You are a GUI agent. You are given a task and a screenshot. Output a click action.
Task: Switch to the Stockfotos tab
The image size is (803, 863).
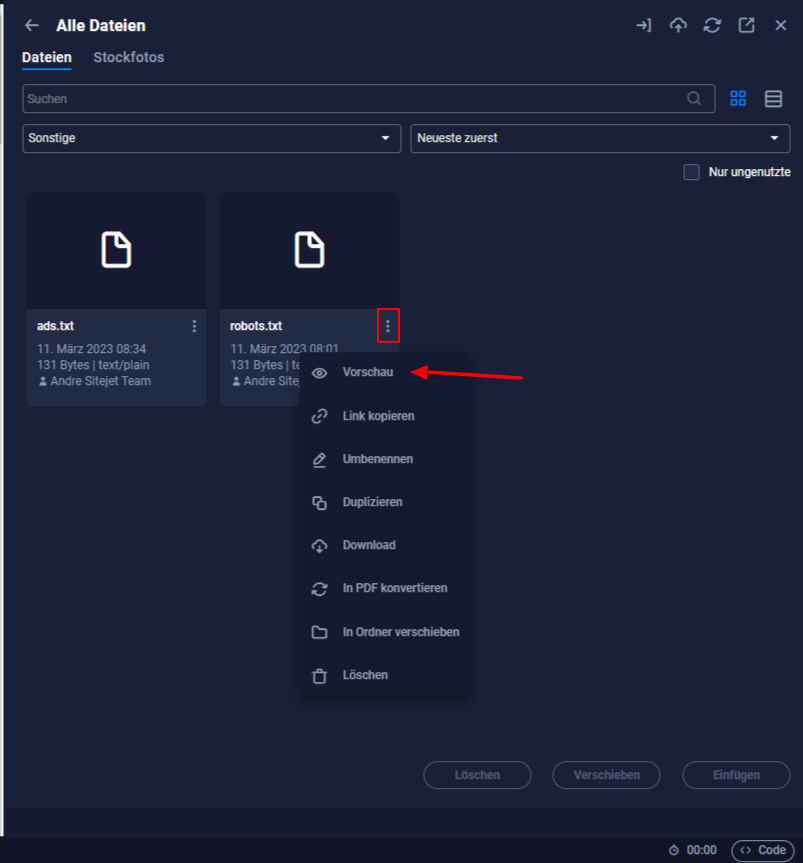click(x=128, y=57)
